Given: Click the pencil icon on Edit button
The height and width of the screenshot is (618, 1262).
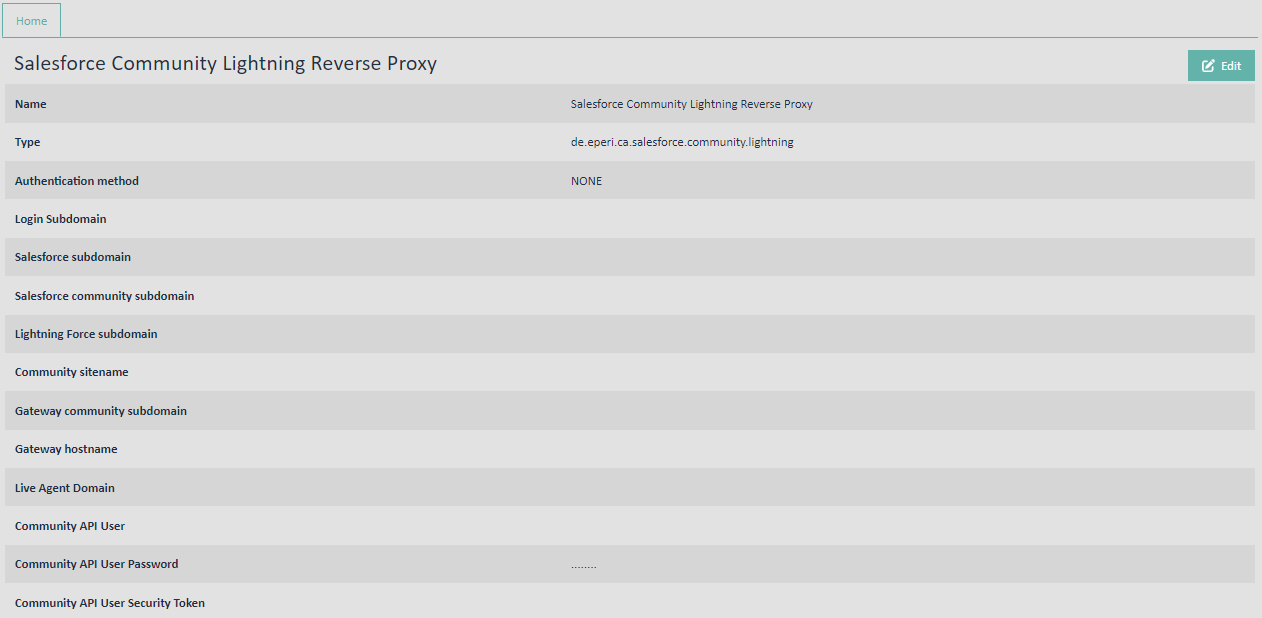Looking at the screenshot, I should coord(1208,66).
